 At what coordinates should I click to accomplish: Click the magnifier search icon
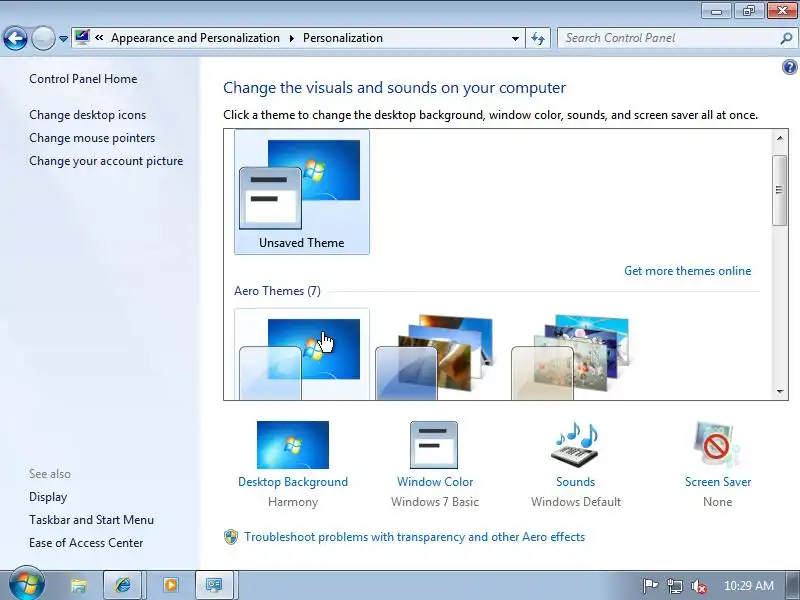click(786, 38)
